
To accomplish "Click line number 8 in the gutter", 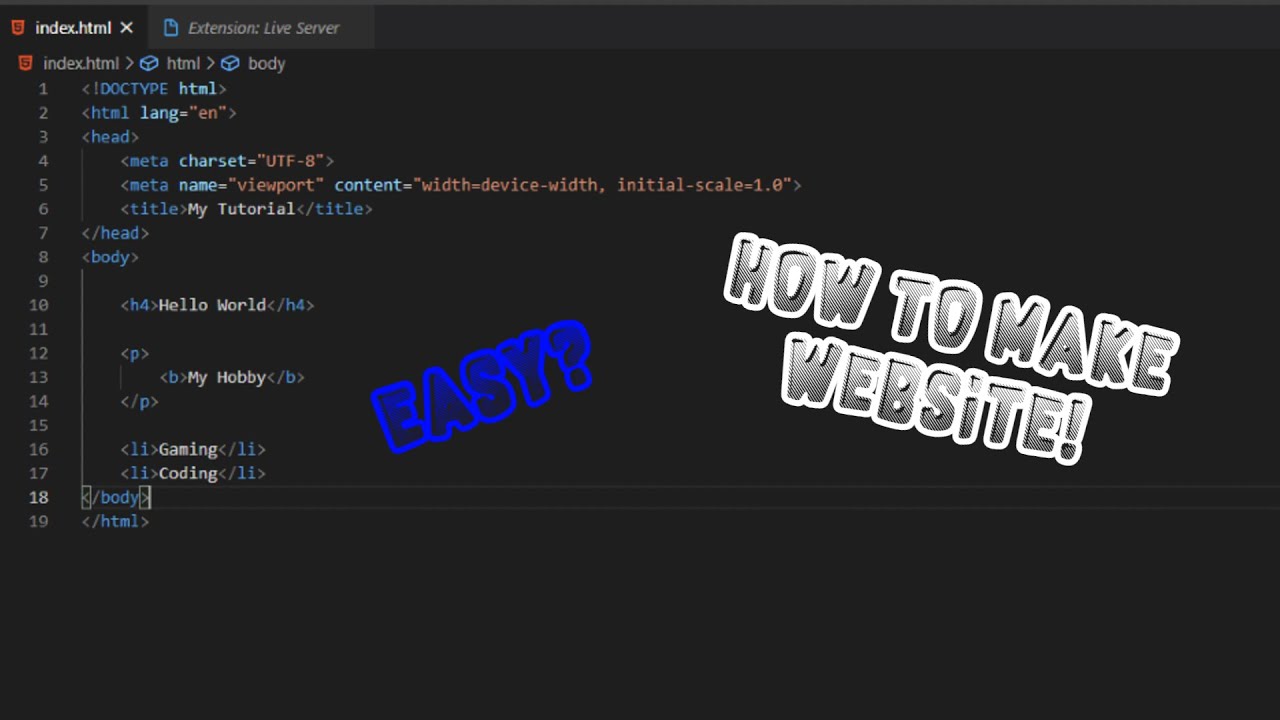I will coord(43,257).
